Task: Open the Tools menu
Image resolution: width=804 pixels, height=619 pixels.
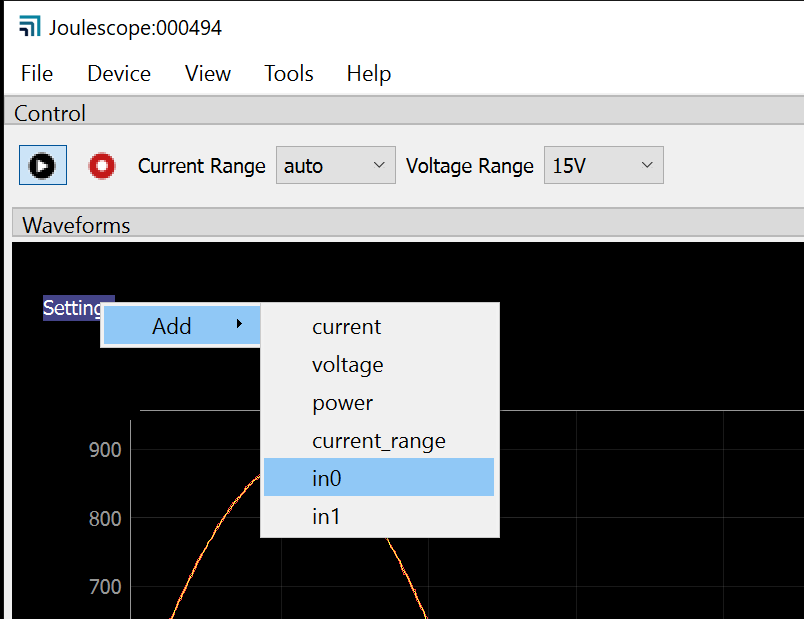Action: [x=289, y=73]
